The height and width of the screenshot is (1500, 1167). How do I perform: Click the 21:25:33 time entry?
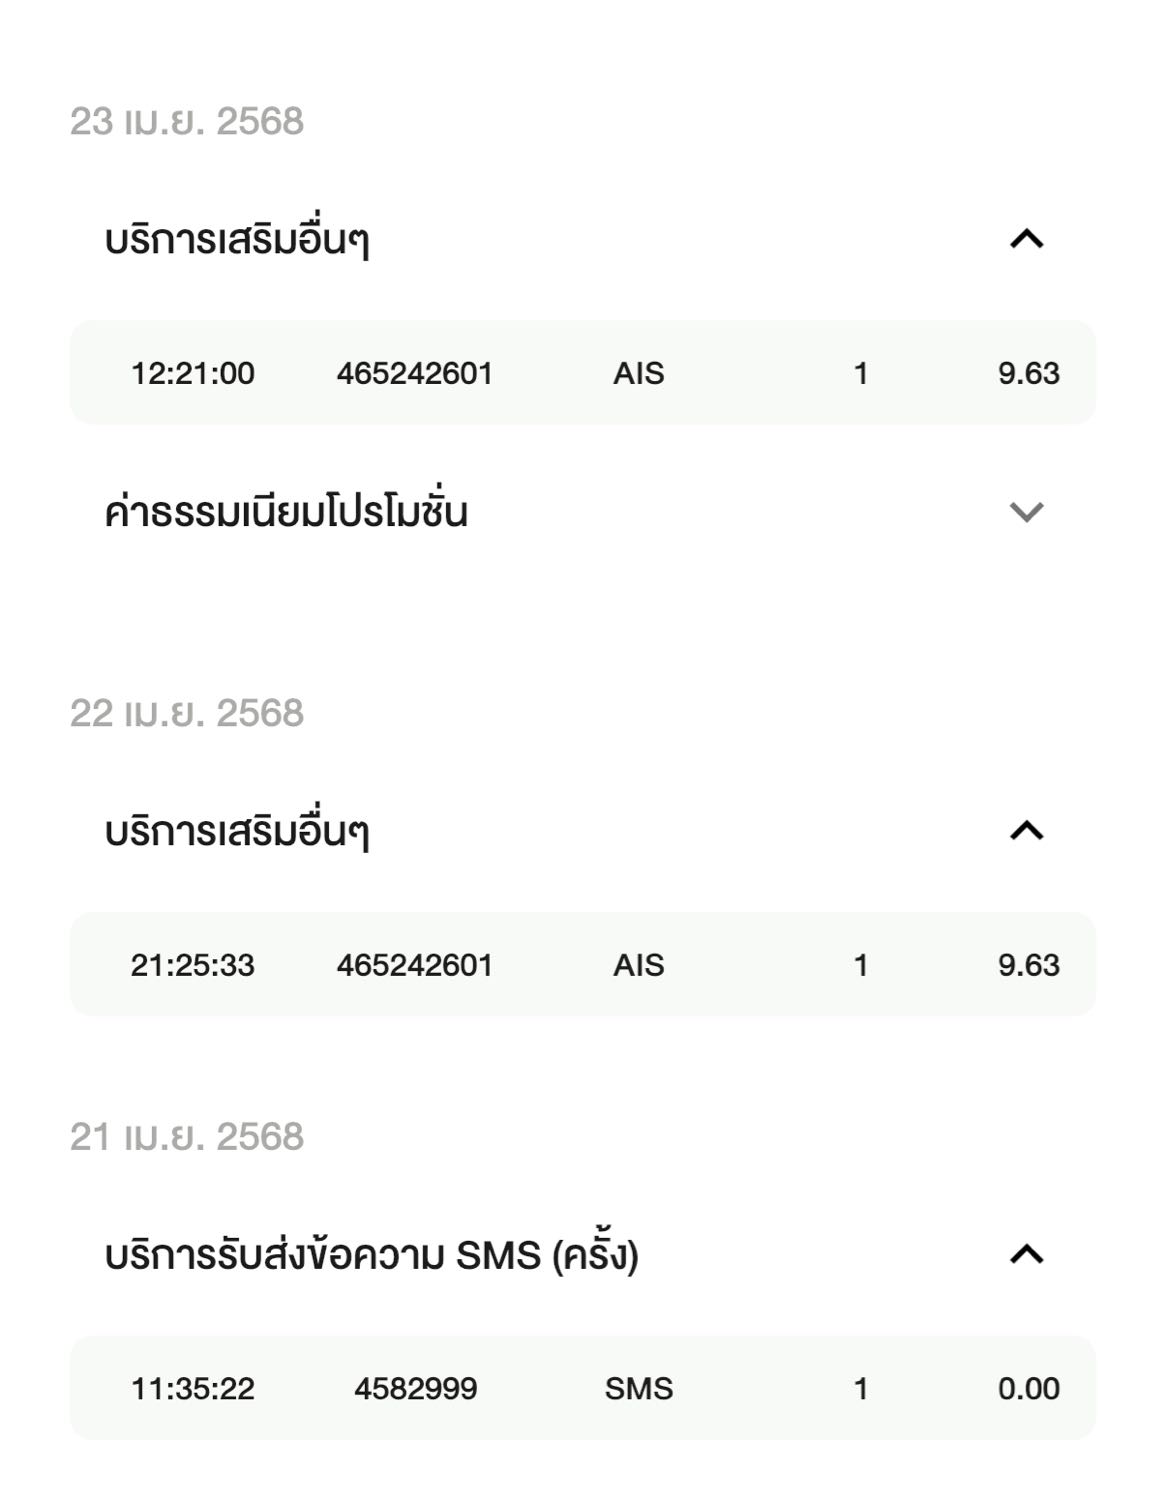(x=193, y=965)
